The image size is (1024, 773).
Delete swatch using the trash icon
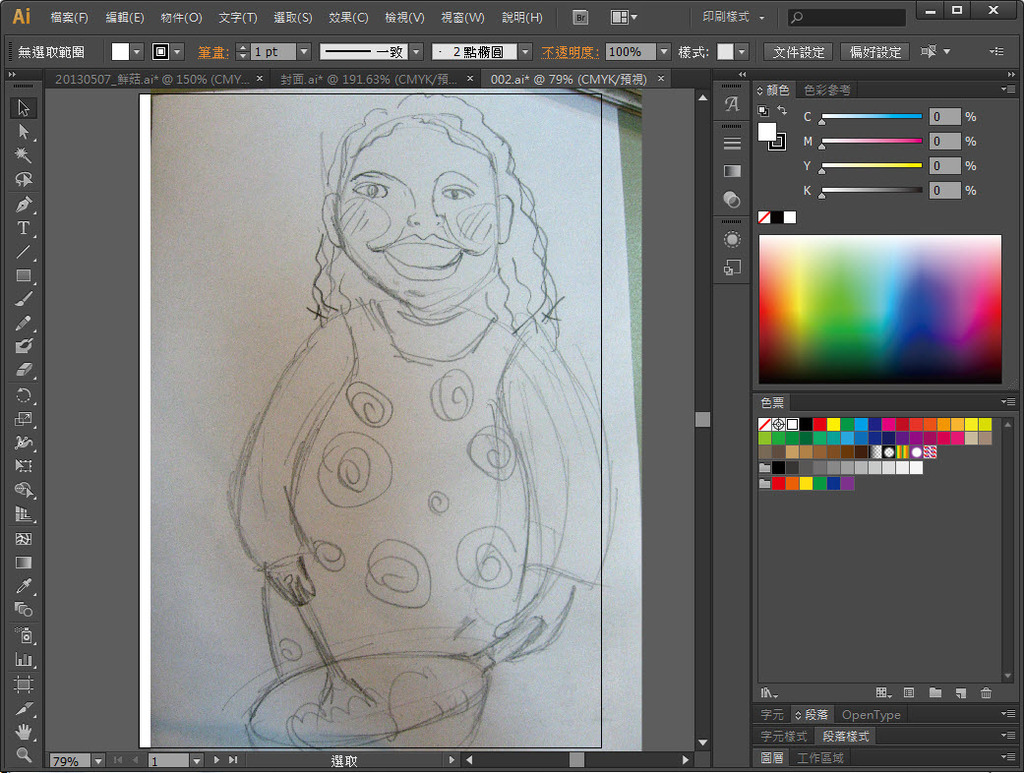tap(986, 693)
